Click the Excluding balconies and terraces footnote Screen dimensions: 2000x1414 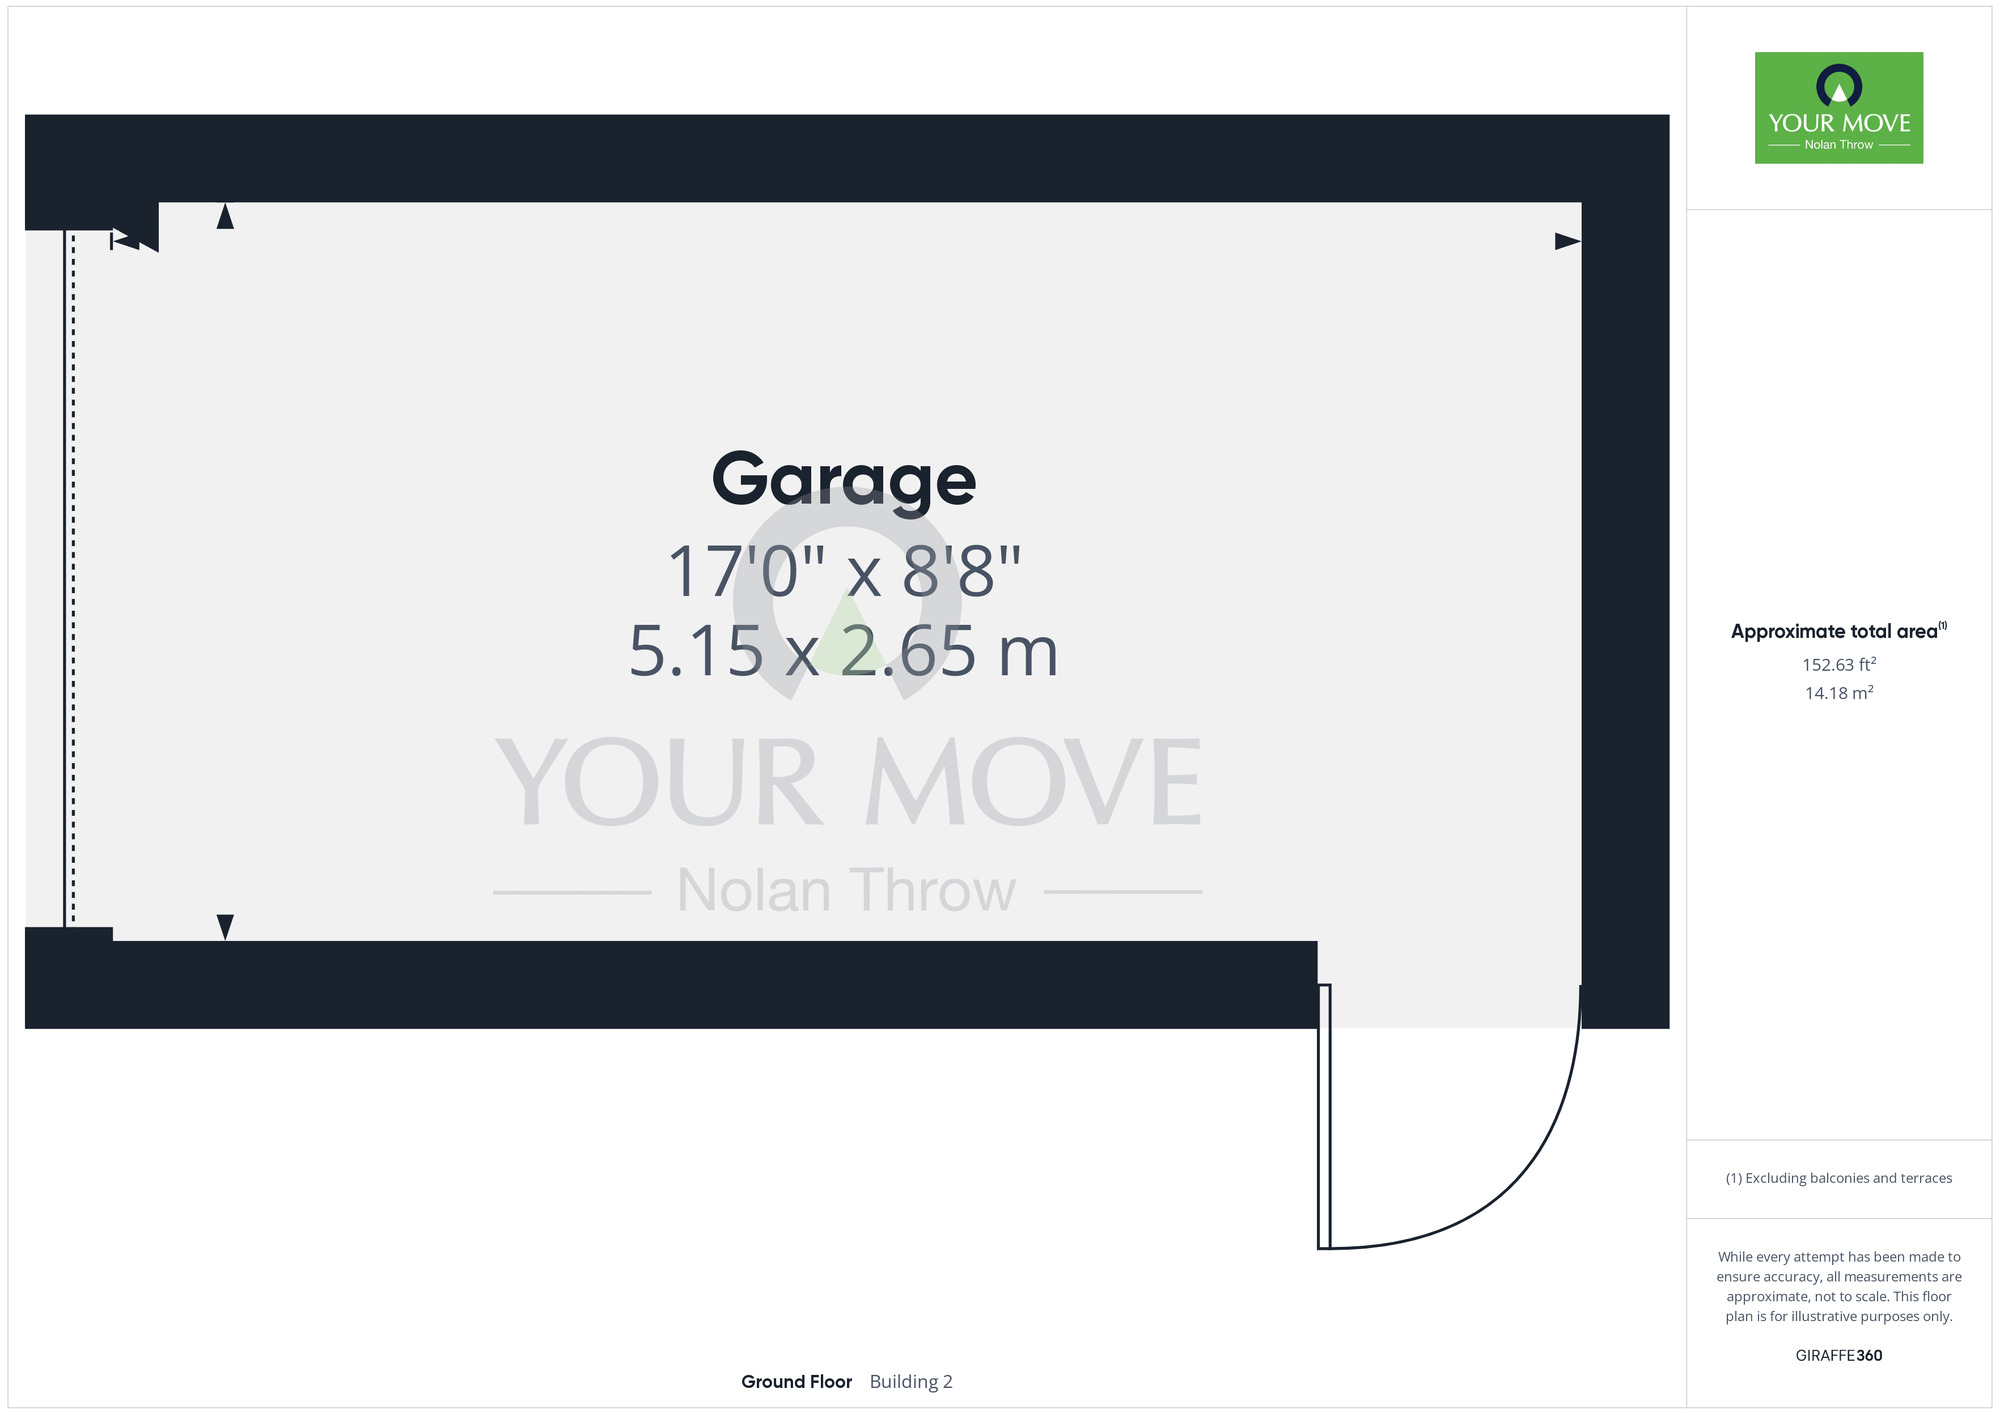pos(1839,1178)
